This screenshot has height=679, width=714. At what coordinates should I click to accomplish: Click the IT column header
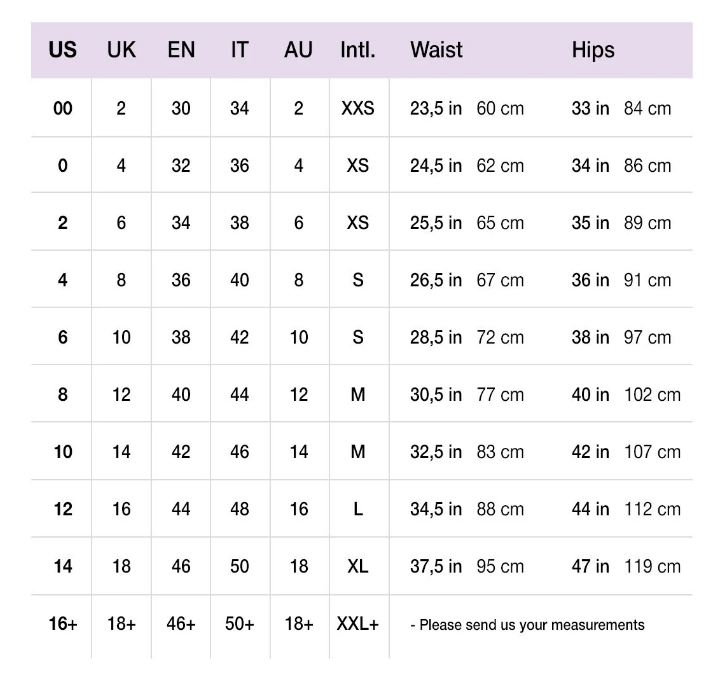(240, 50)
